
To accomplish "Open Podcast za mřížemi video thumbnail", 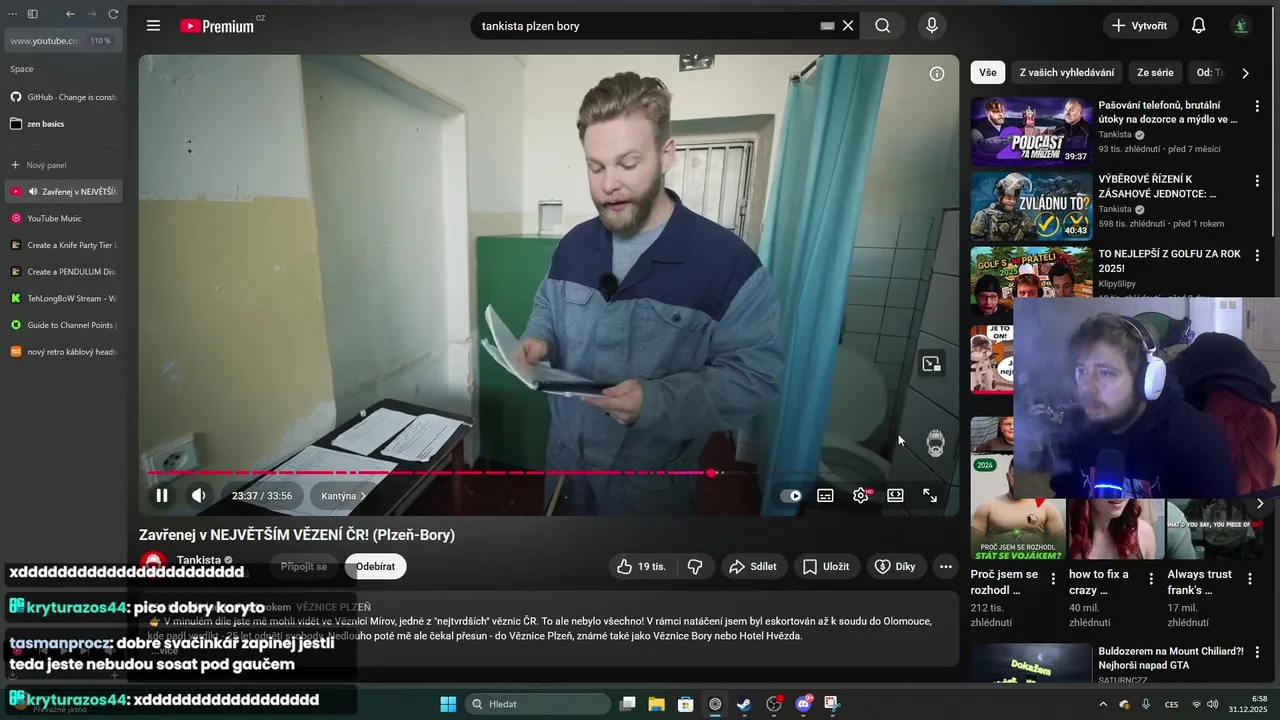I will (x=1031, y=131).
